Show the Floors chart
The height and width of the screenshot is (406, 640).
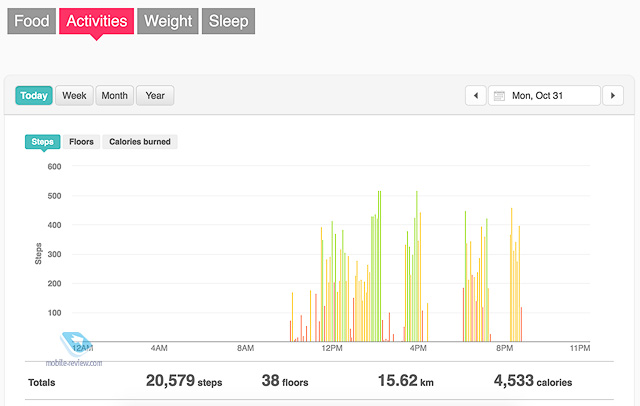(x=81, y=142)
